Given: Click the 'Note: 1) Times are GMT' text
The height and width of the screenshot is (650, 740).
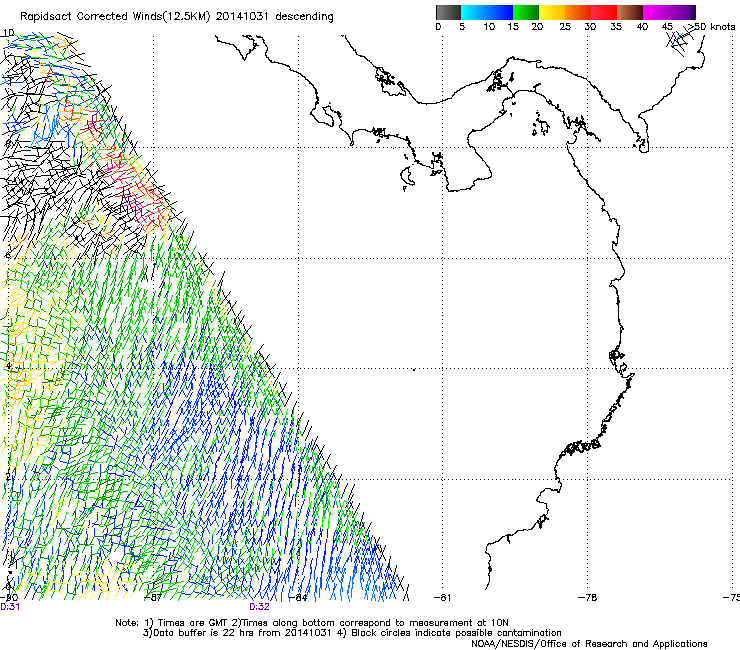Looking at the screenshot, I should [173, 623].
